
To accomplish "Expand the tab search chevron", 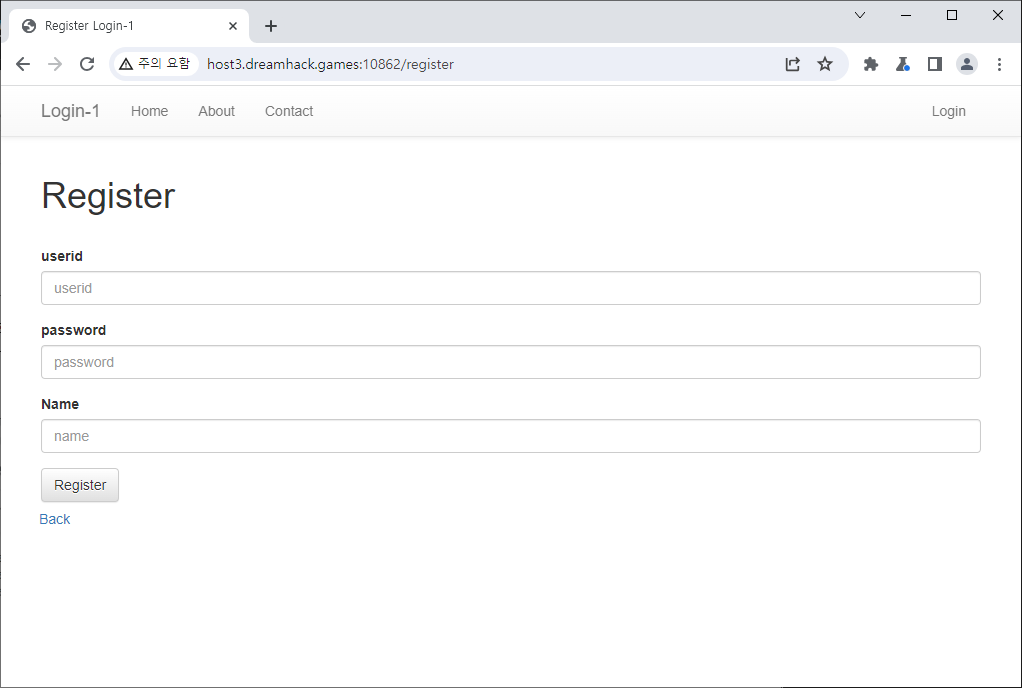I will click(860, 15).
